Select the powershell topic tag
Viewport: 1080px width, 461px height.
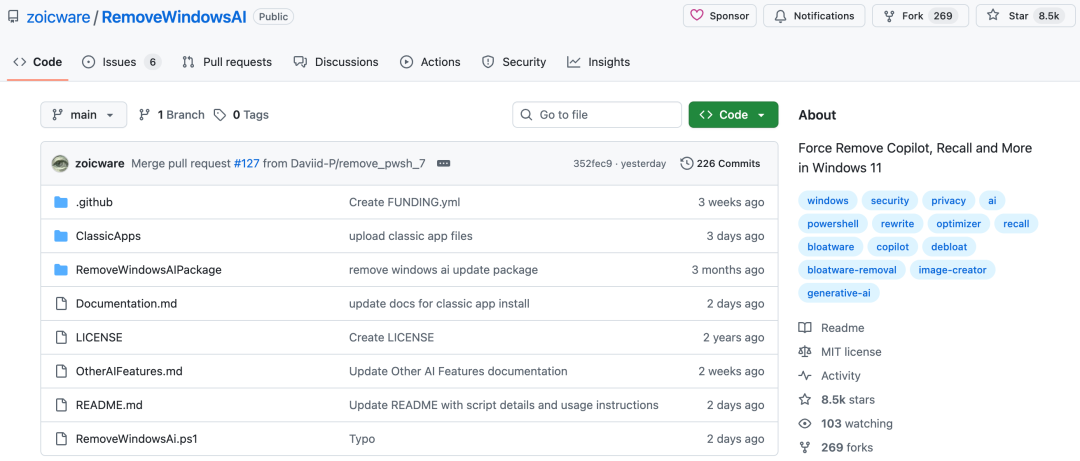point(833,224)
